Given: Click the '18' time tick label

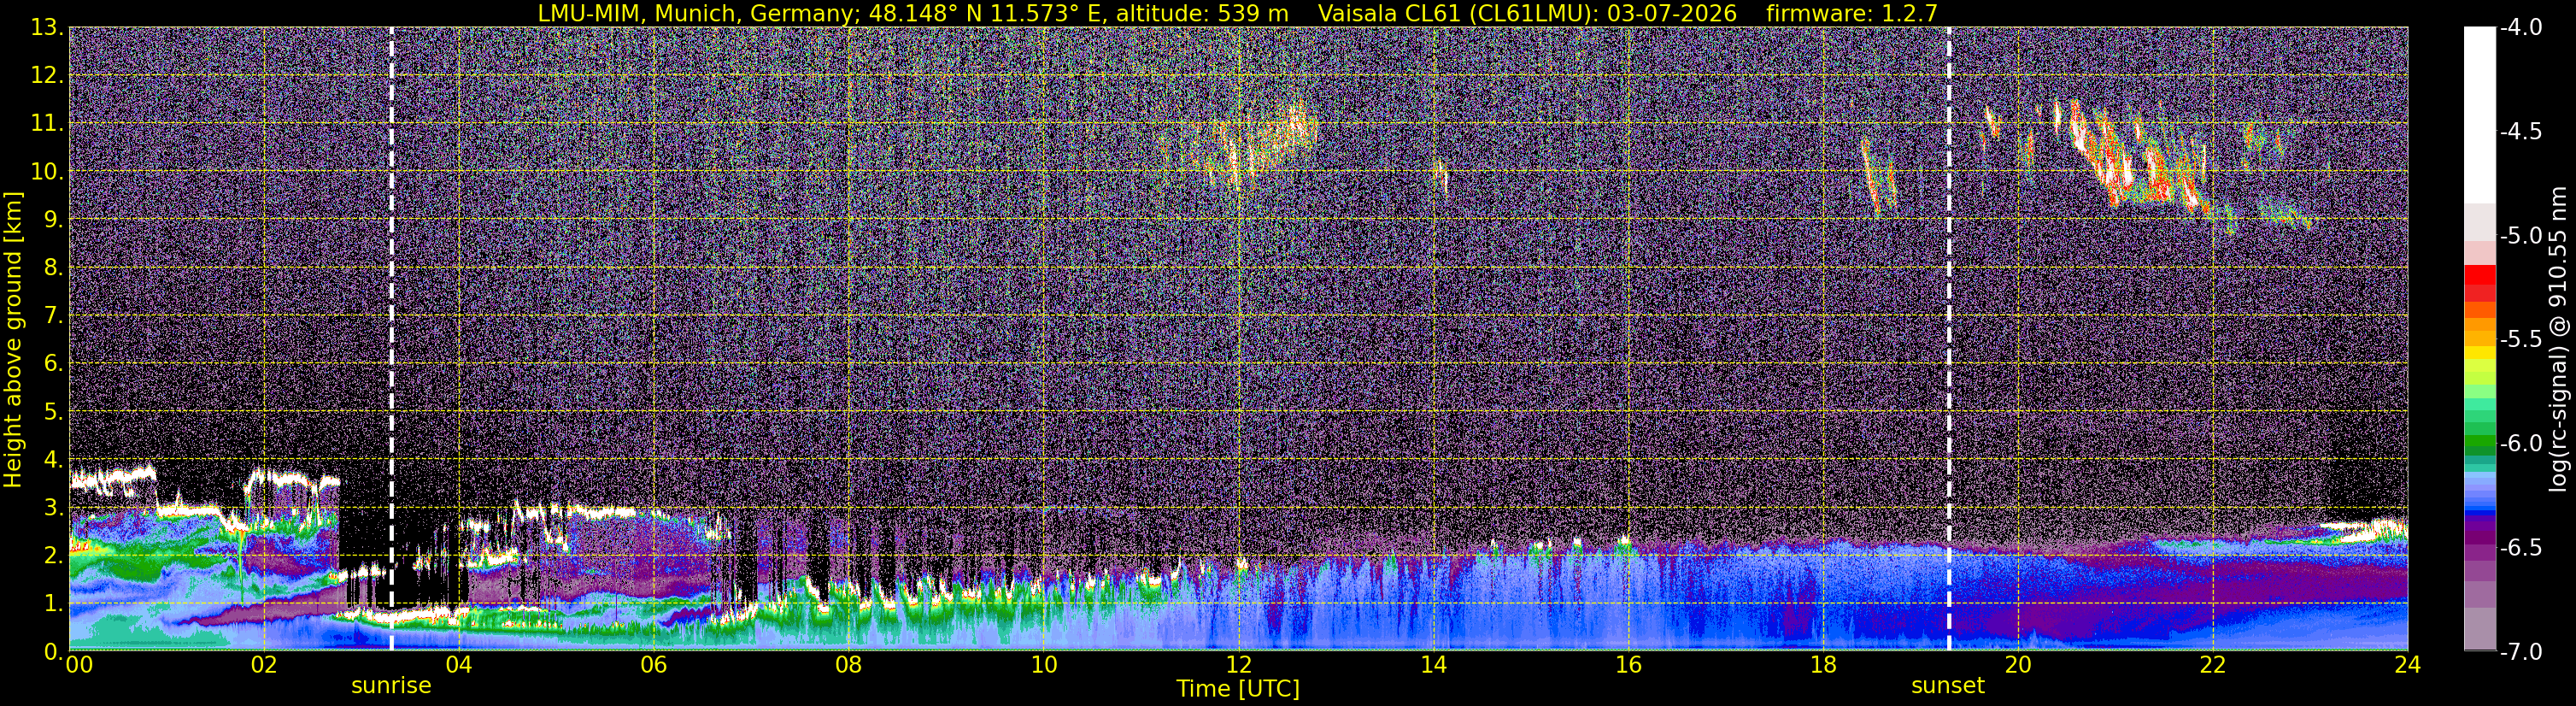Looking at the screenshot, I should [1823, 664].
